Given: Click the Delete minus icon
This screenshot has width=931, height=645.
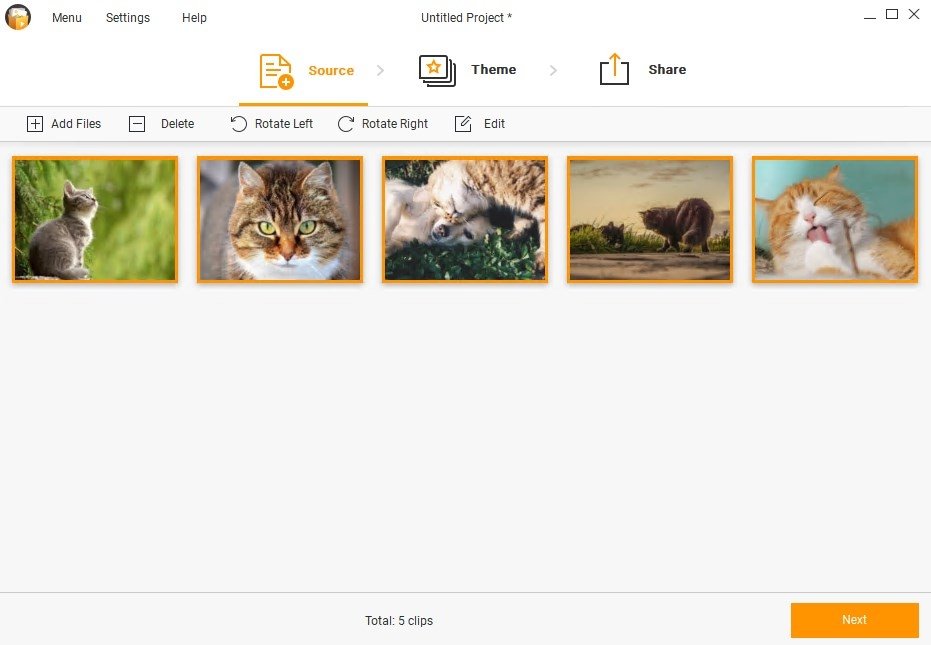Looking at the screenshot, I should (137, 124).
